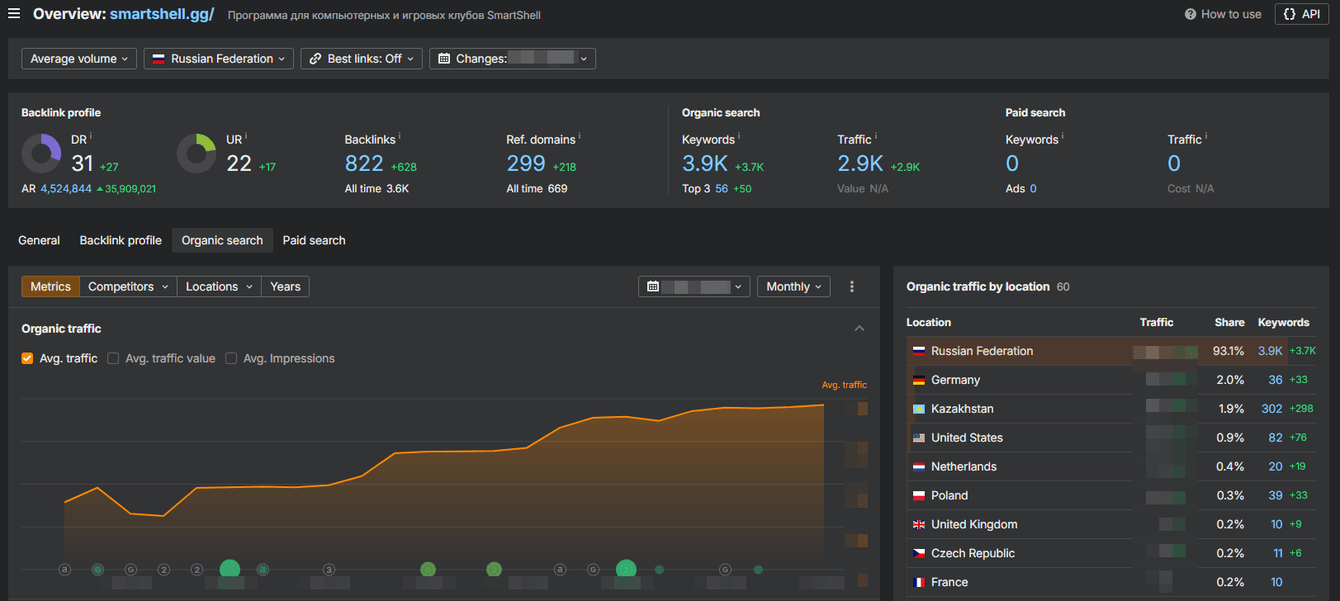Viewport: 1340px width, 601px height.
Task: Click the info icon beside UR
Action: click(246, 136)
